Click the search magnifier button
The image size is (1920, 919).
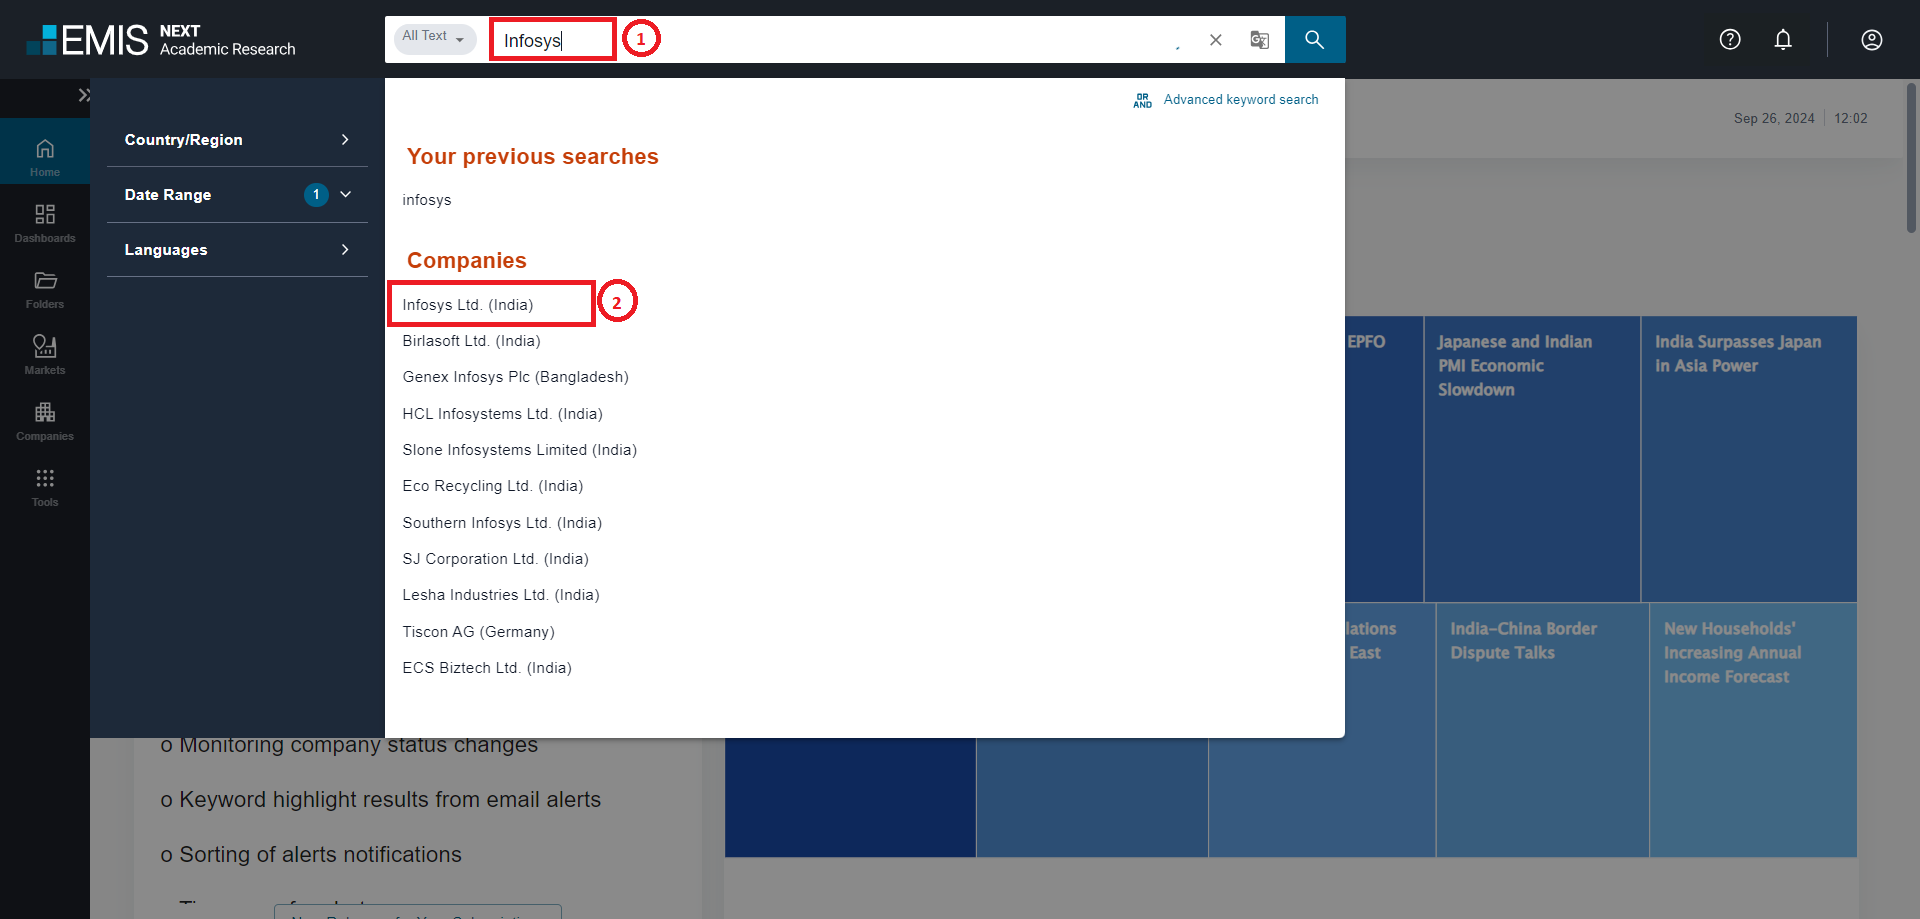tap(1314, 40)
